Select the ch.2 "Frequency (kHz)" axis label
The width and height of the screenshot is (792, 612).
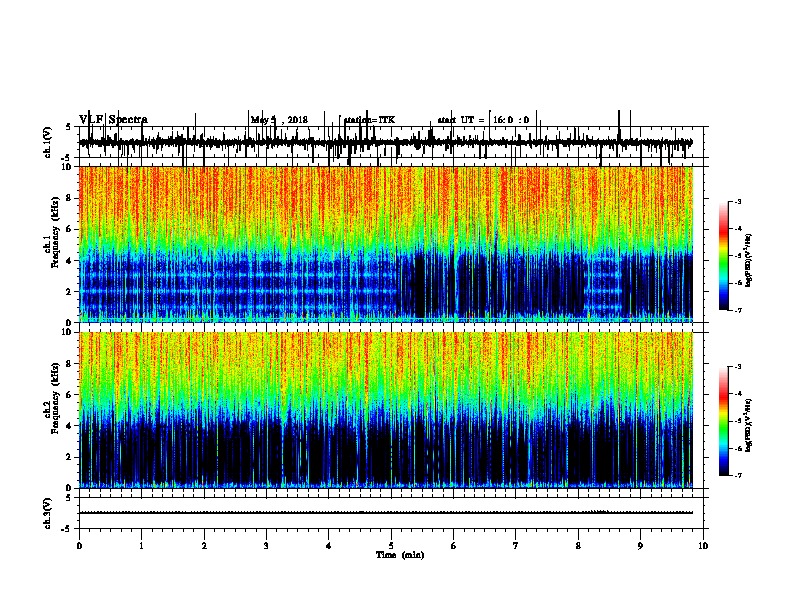click(55, 398)
